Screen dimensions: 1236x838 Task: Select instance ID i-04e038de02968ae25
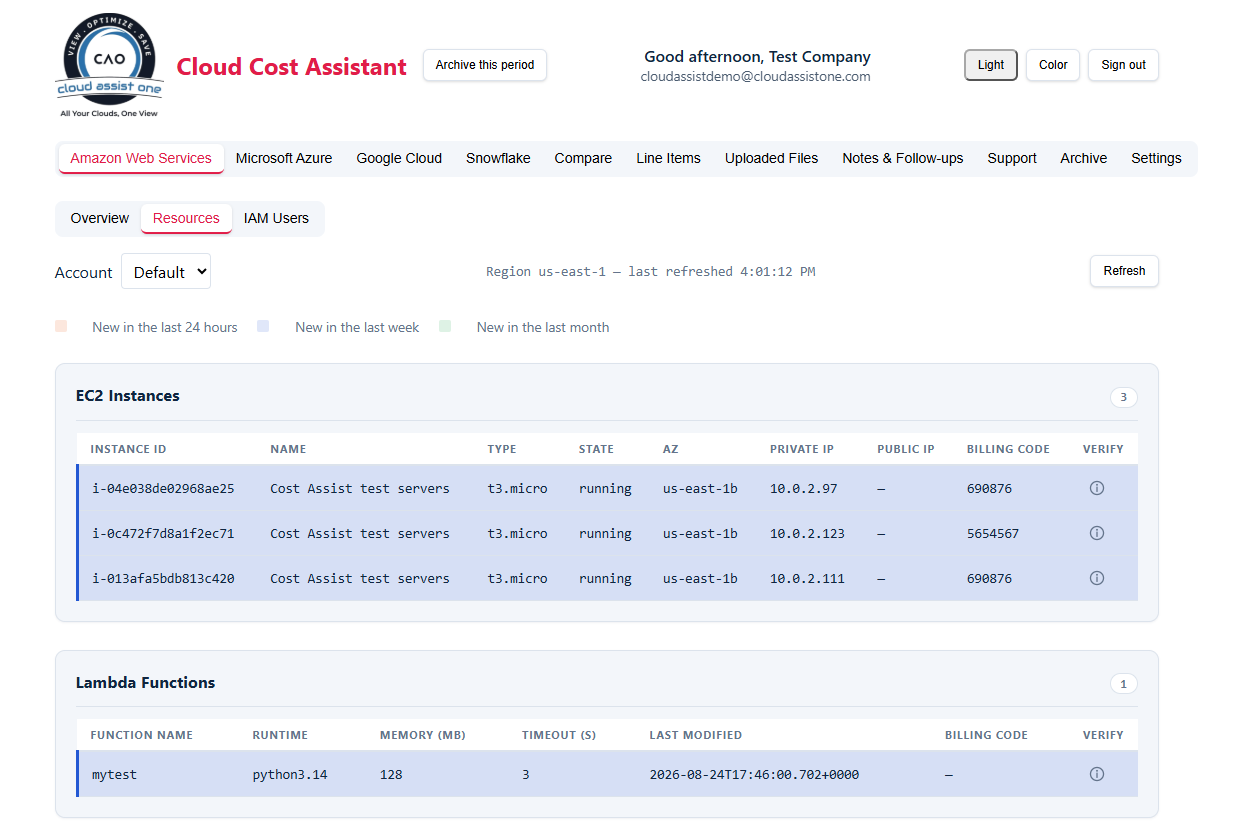(x=163, y=489)
